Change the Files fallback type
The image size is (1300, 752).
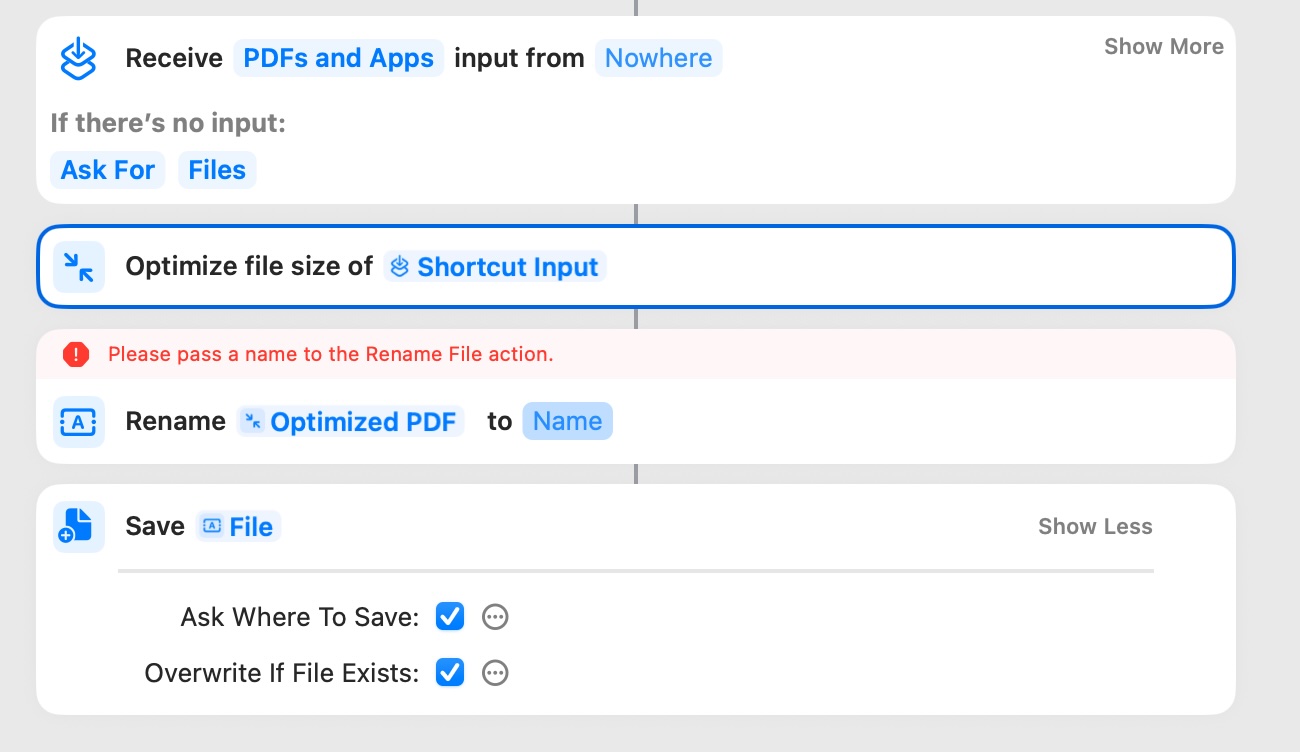click(217, 170)
